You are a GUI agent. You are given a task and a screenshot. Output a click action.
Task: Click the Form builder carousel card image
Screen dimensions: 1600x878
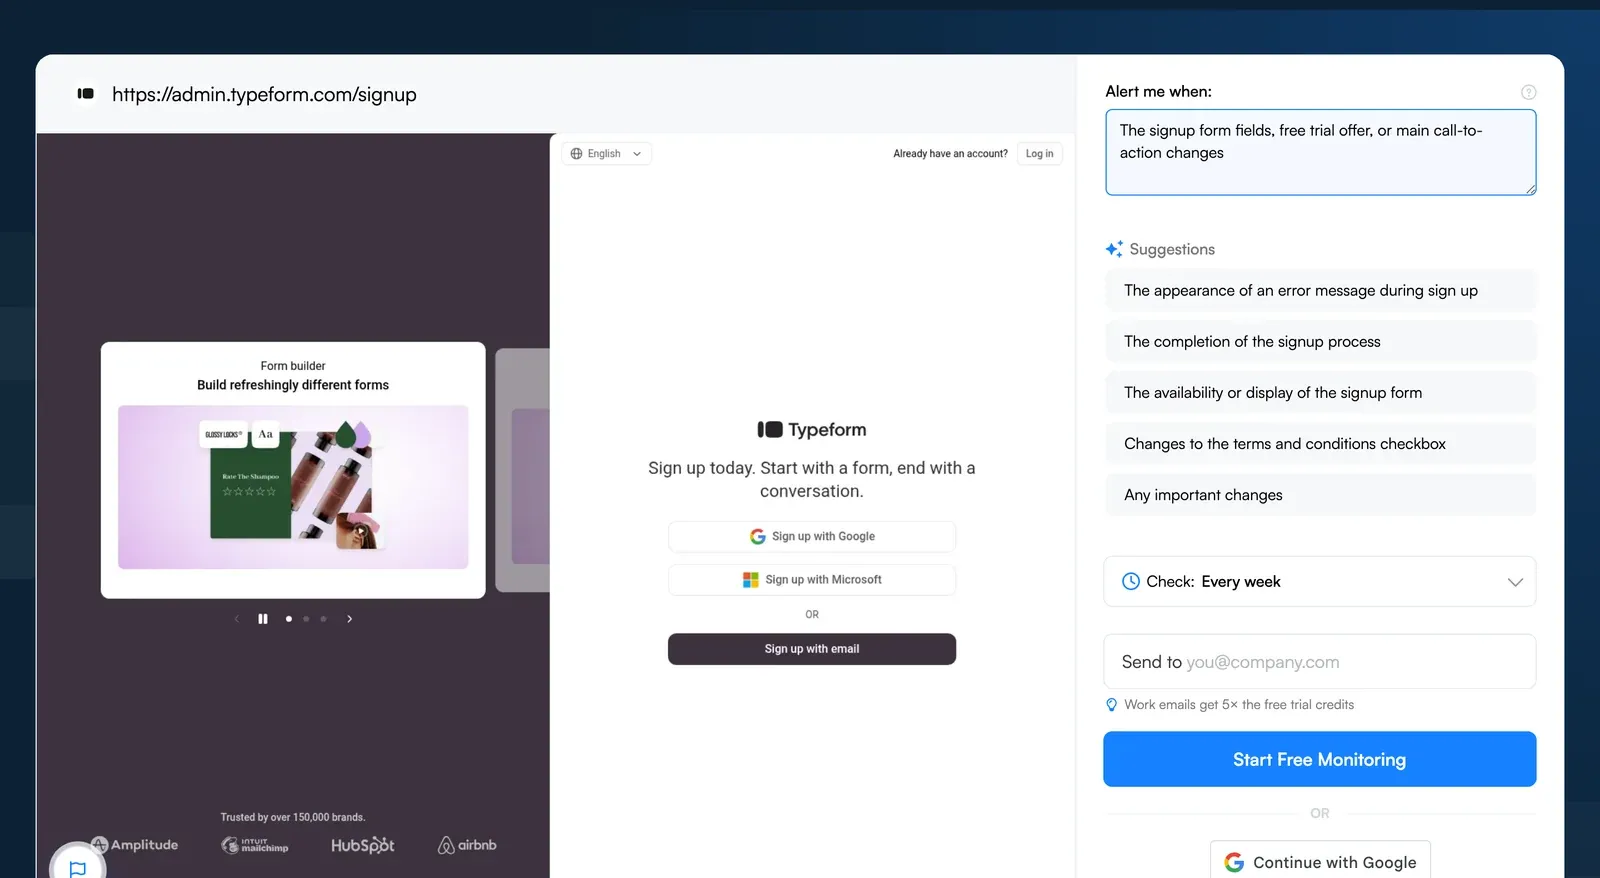[x=293, y=487]
